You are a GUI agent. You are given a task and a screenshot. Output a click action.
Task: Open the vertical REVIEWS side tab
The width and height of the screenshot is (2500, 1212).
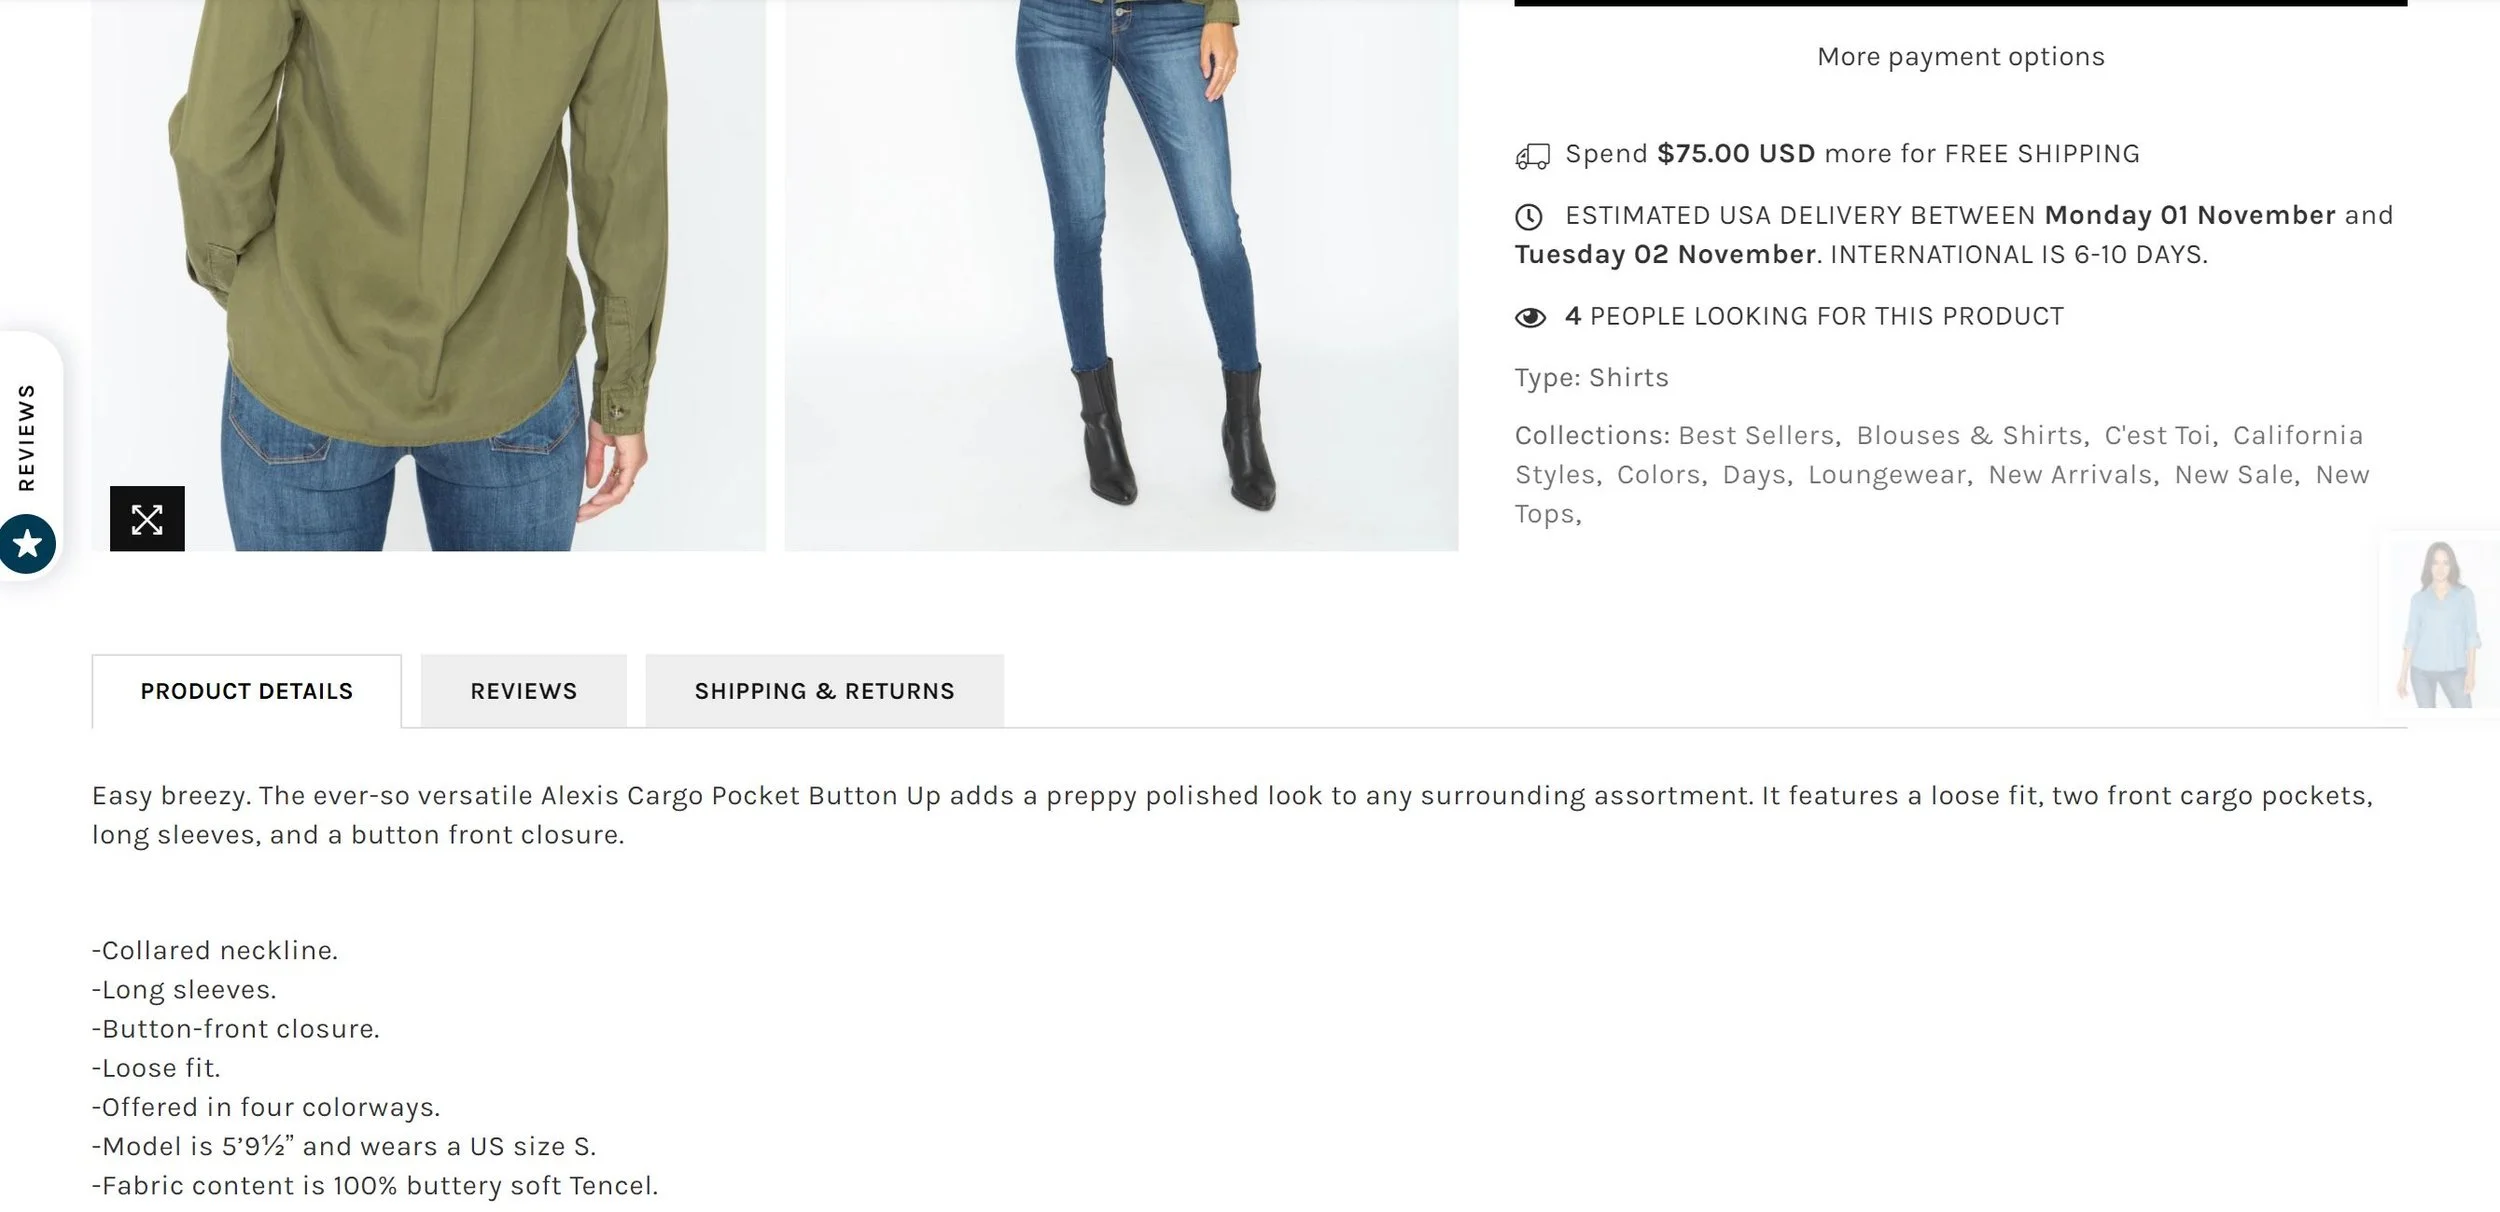pos(27,438)
